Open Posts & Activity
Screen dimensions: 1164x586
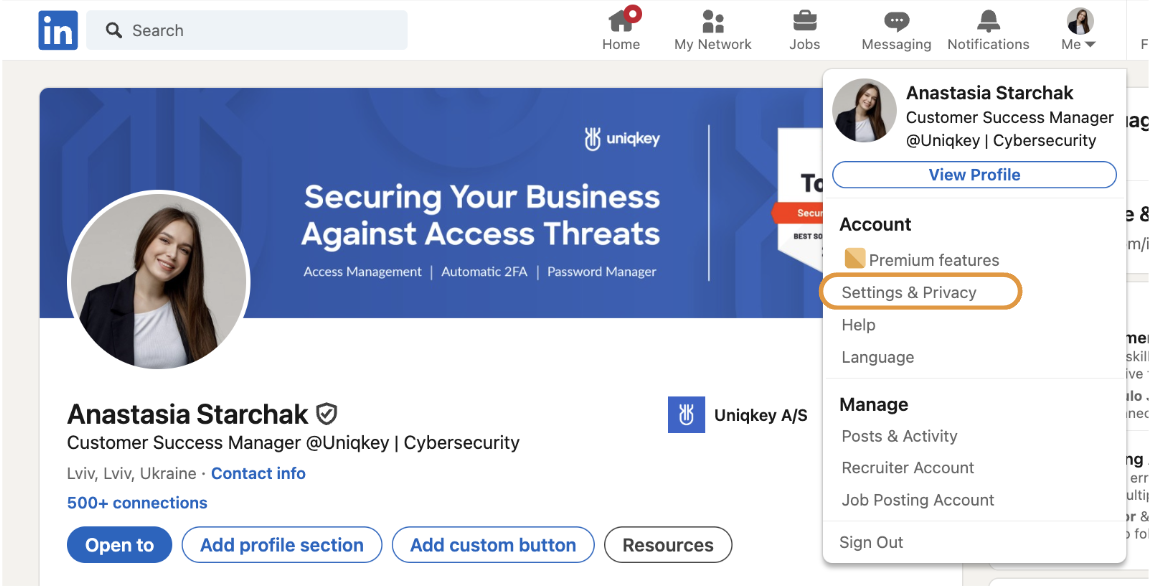tap(899, 436)
